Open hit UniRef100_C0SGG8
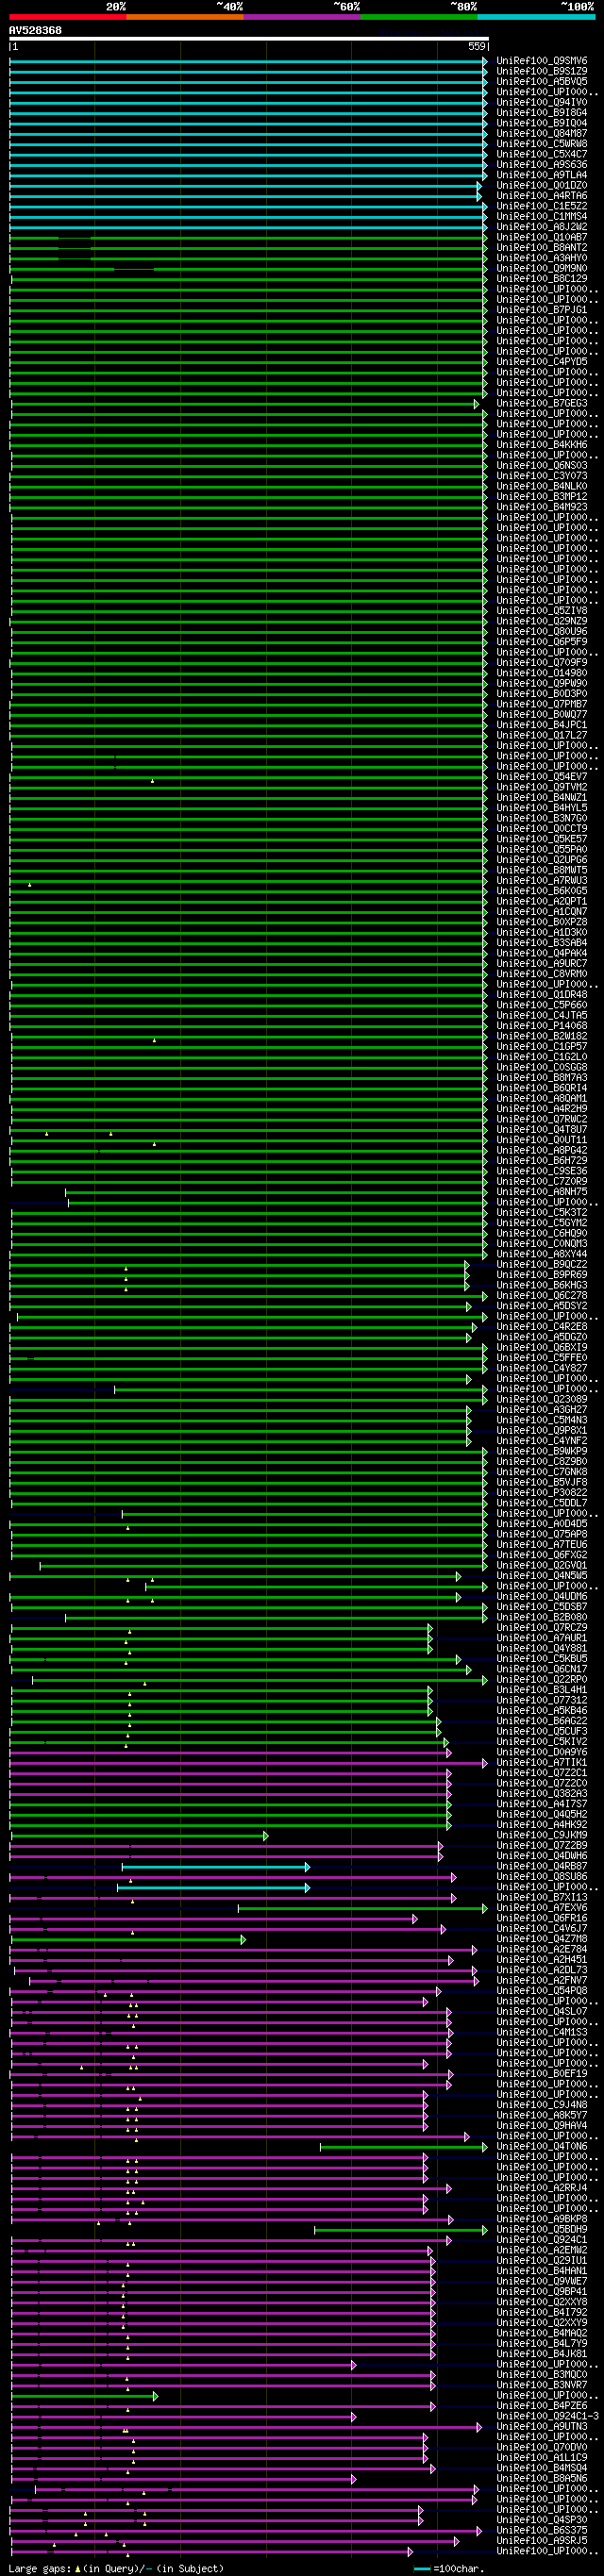Viewport: 604px width, 2576px height. [541, 1067]
